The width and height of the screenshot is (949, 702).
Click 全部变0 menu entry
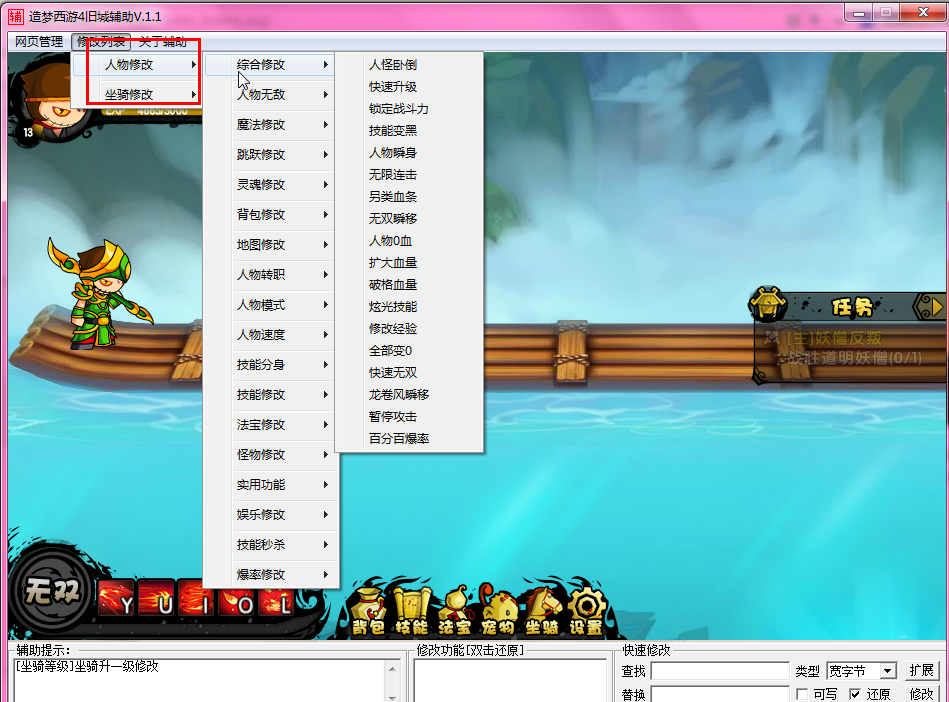pos(410,350)
